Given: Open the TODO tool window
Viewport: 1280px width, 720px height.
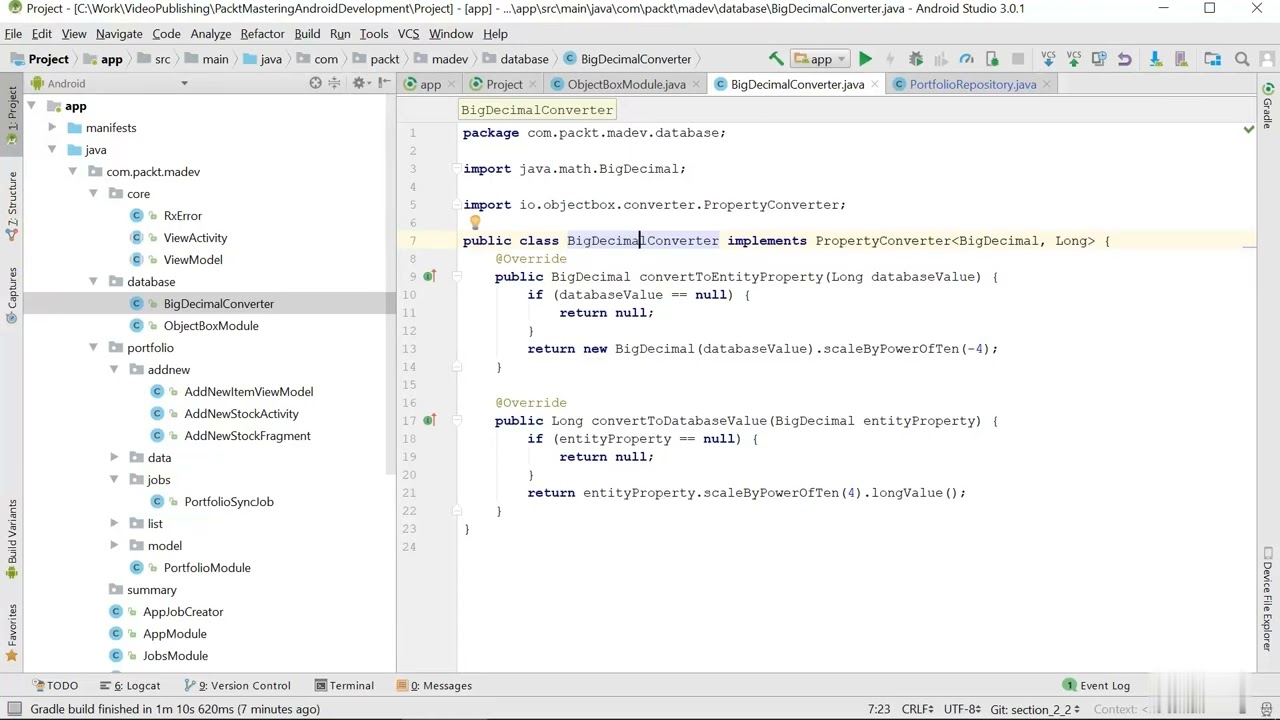Looking at the screenshot, I should 55,685.
